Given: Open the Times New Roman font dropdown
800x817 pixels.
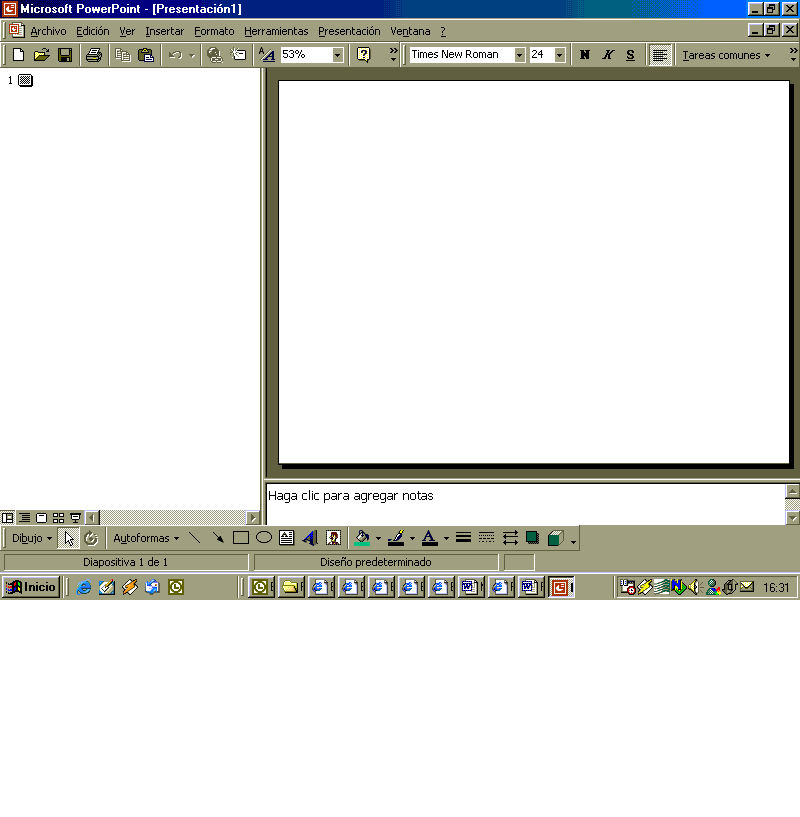Looking at the screenshot, I should point(519,55).
